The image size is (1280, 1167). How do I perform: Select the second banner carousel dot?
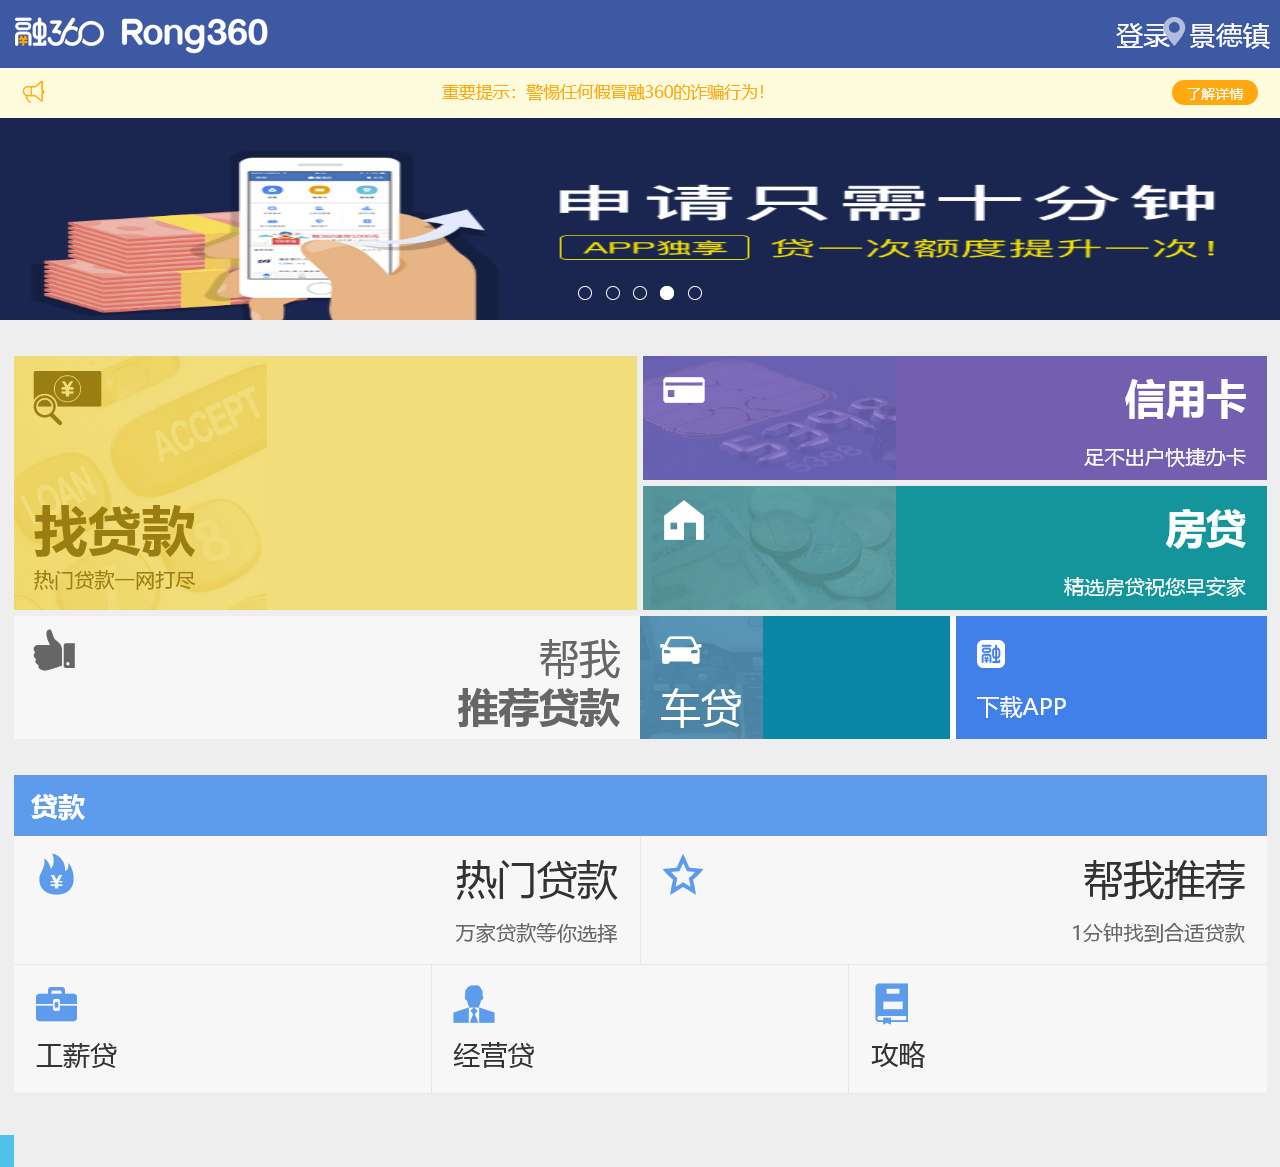613,293
